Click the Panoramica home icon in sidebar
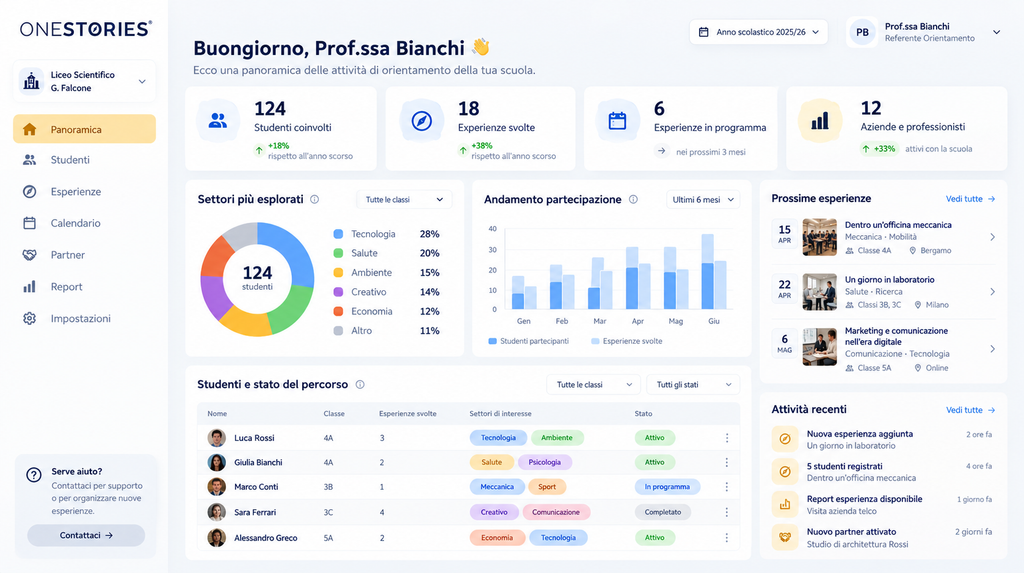Viewport: 1024px width, 573px height. [29, 129]
